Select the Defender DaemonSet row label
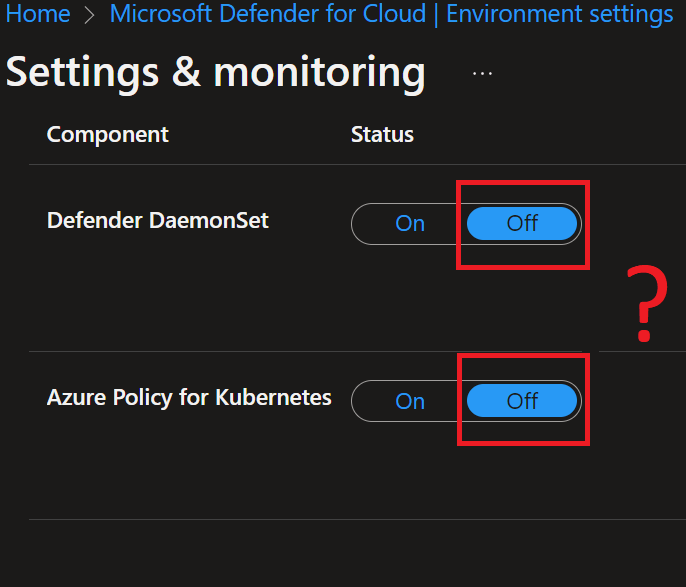Screen dimensions: 686x587 pos(158,220)
